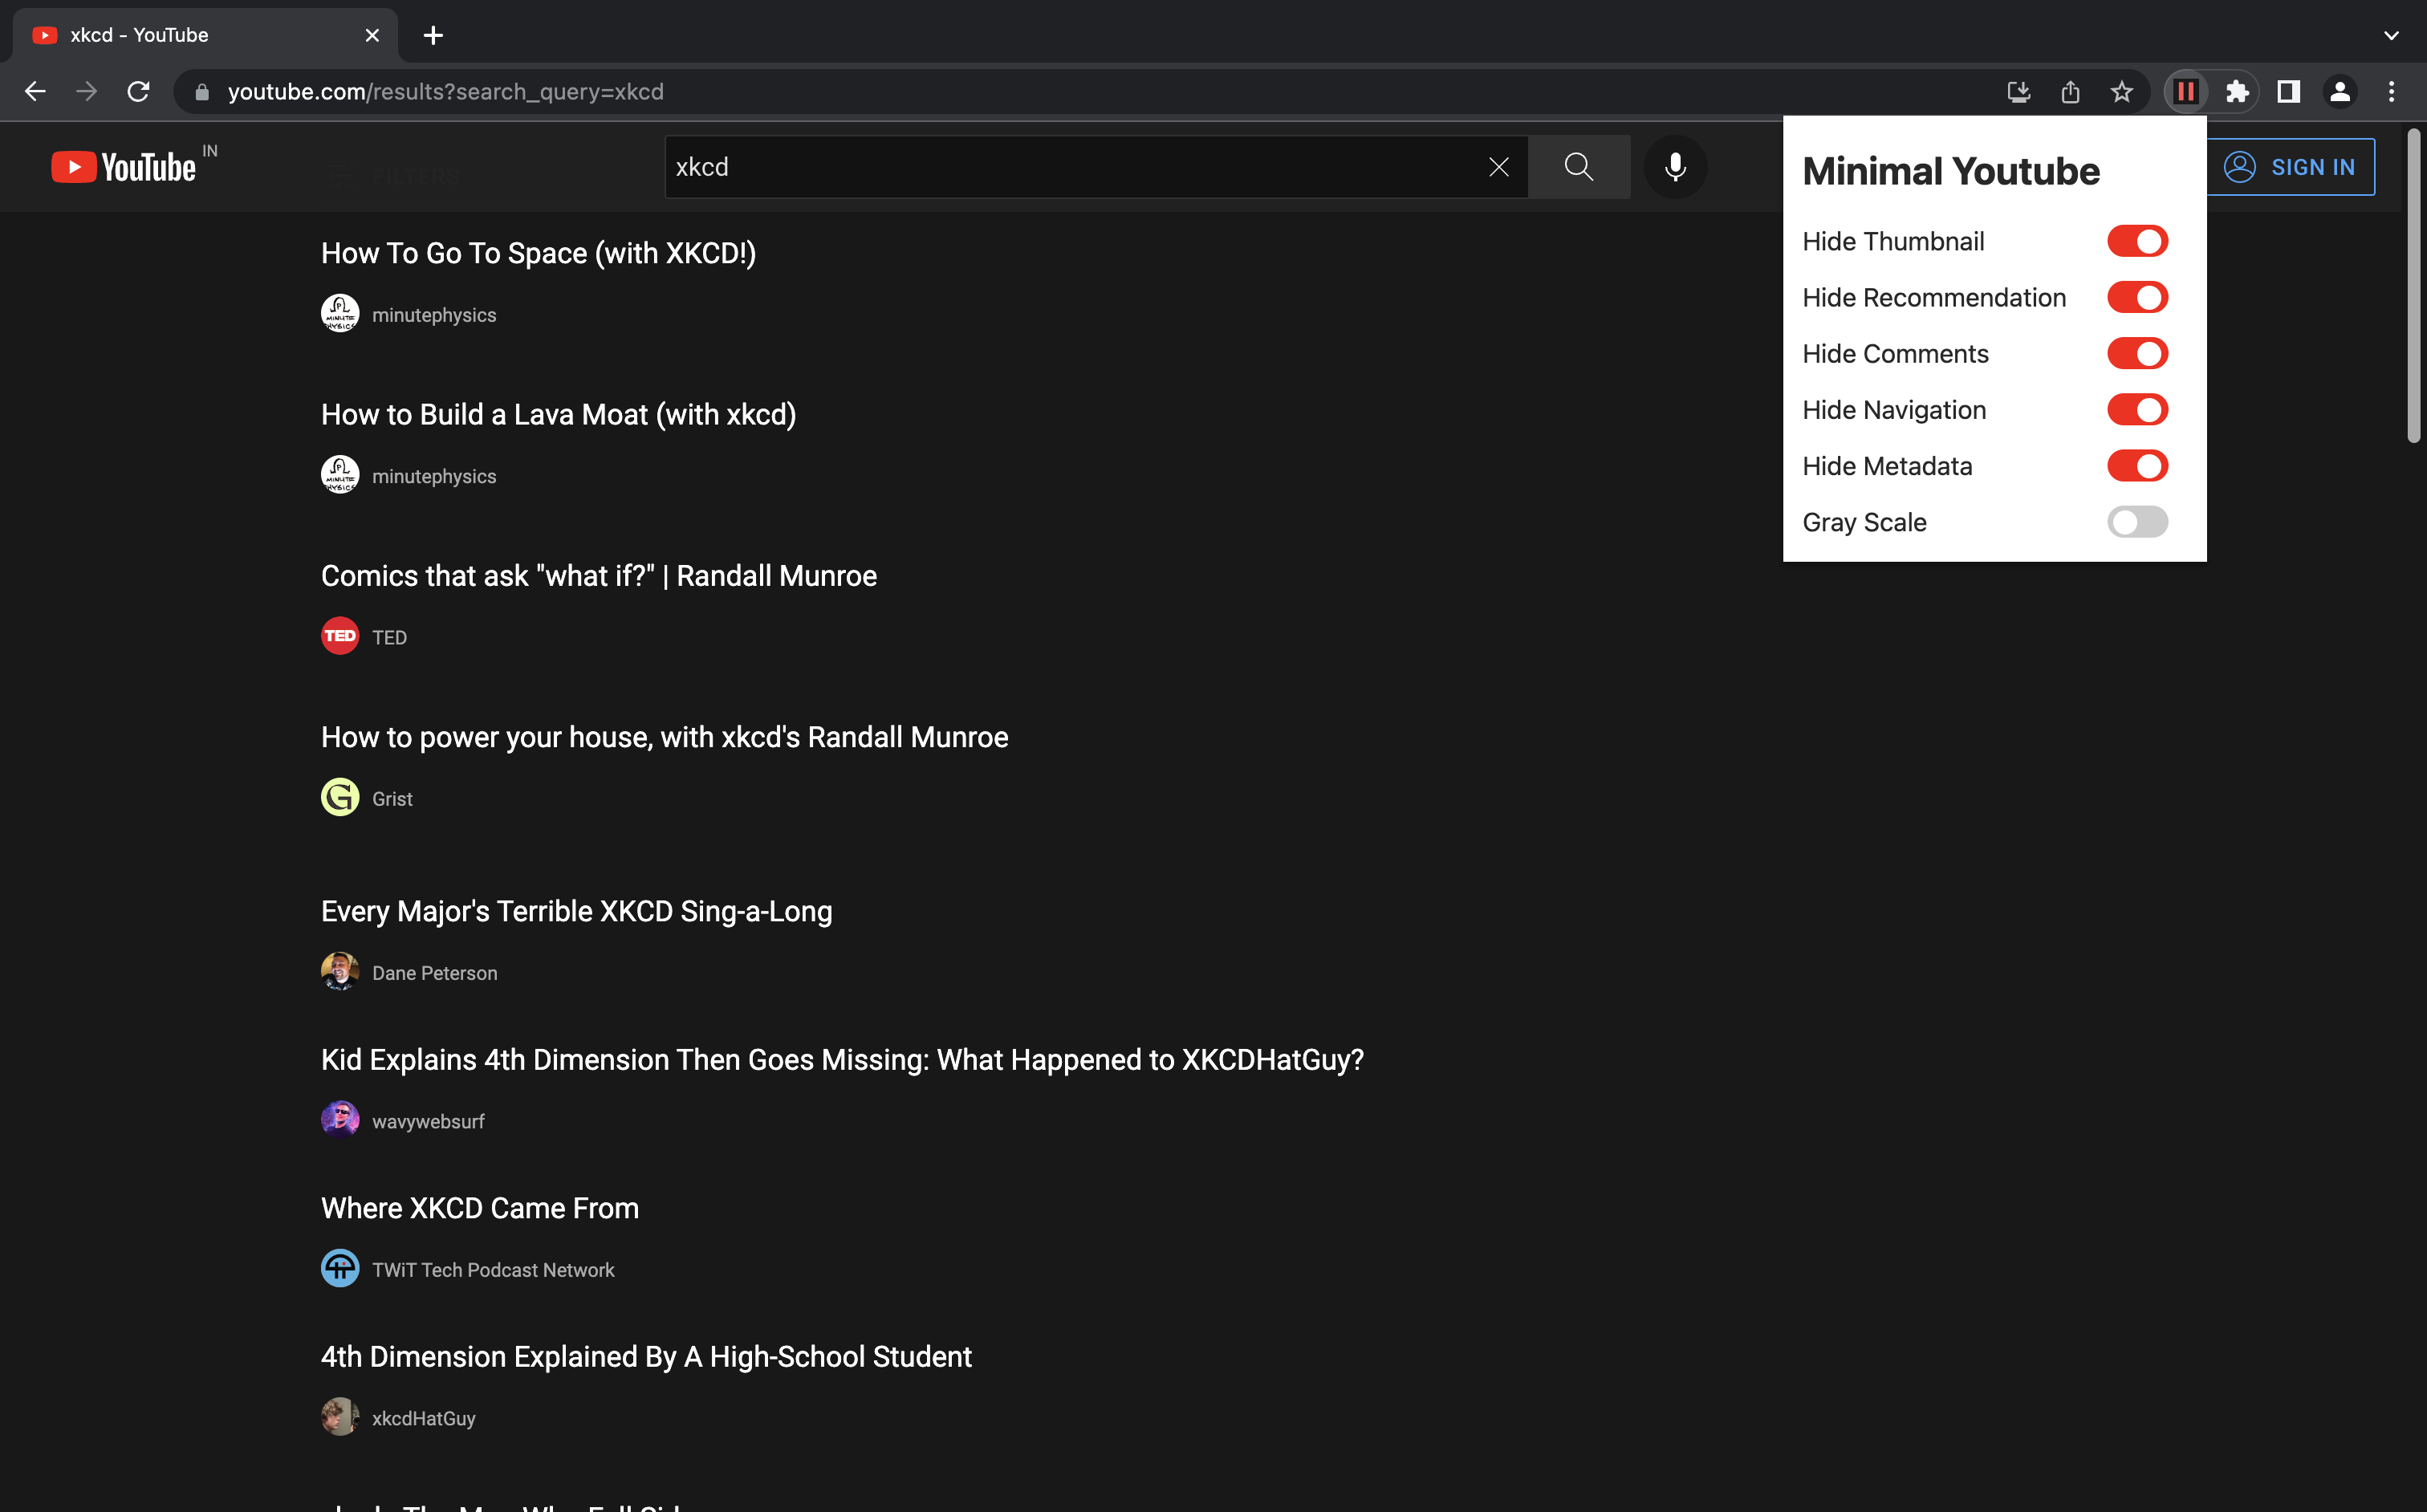Click the share page icon

(2070, 92)
